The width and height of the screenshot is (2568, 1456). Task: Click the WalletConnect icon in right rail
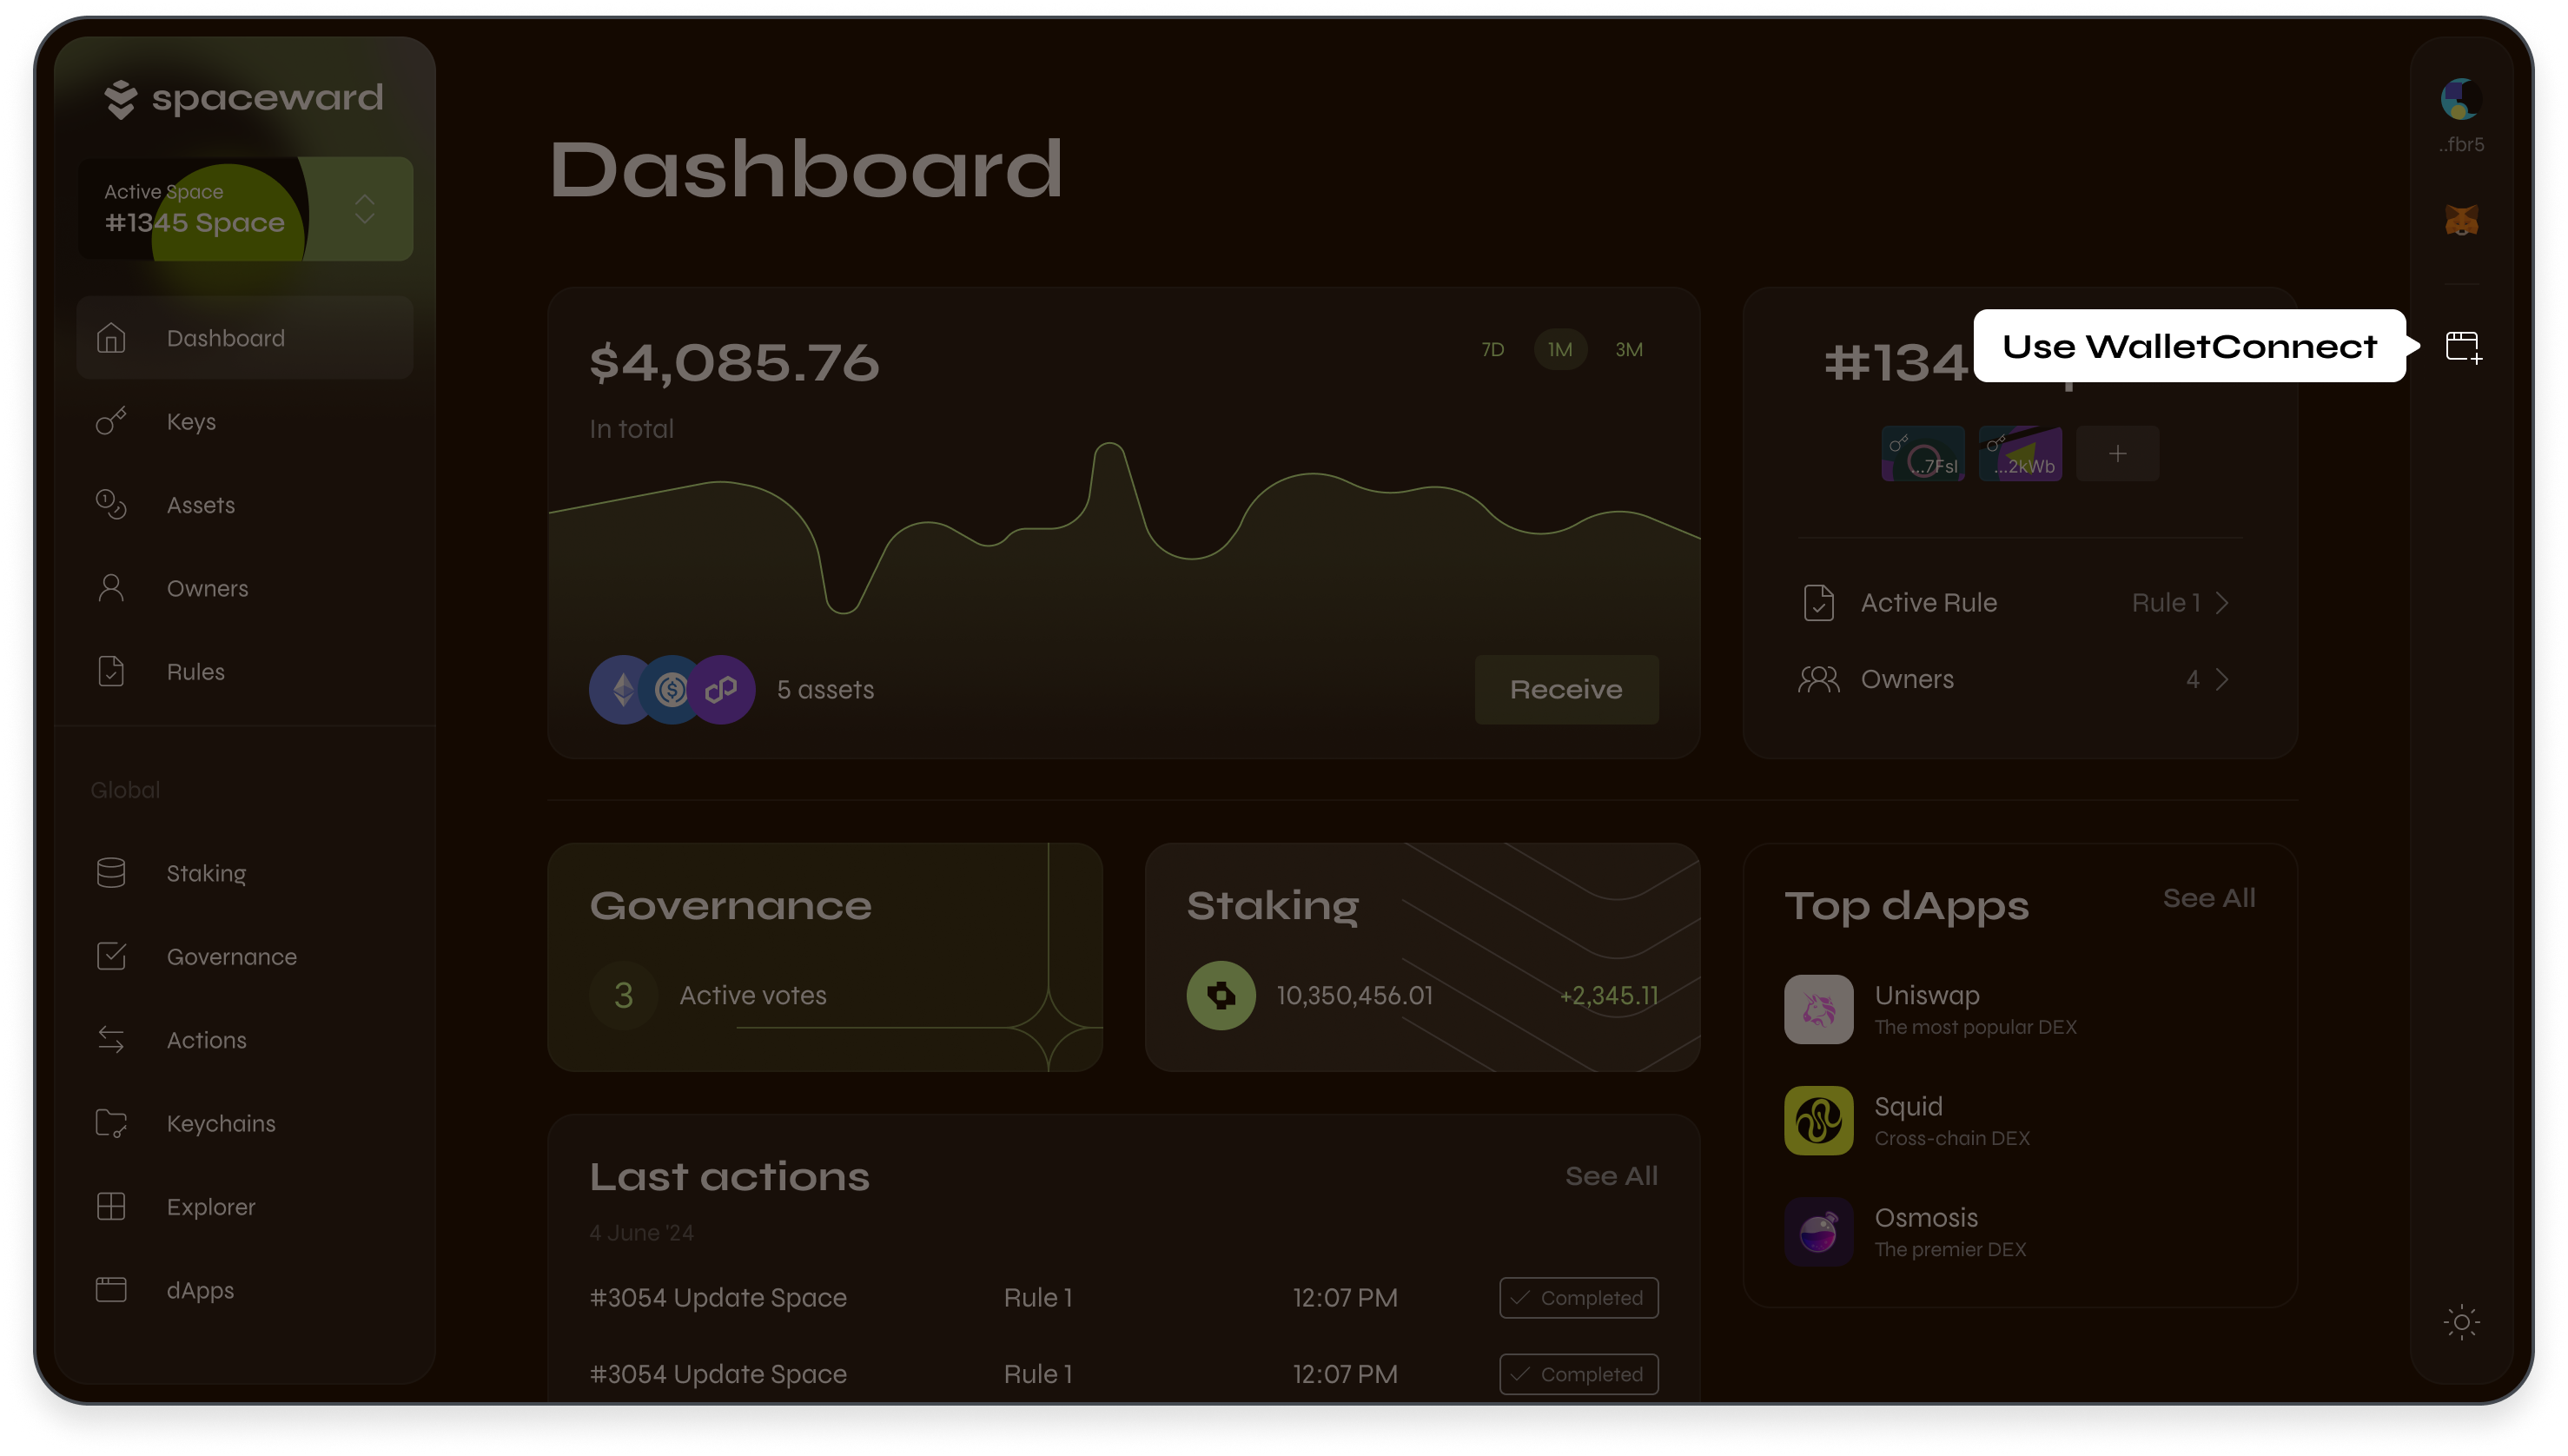[x=2462, y=347]
